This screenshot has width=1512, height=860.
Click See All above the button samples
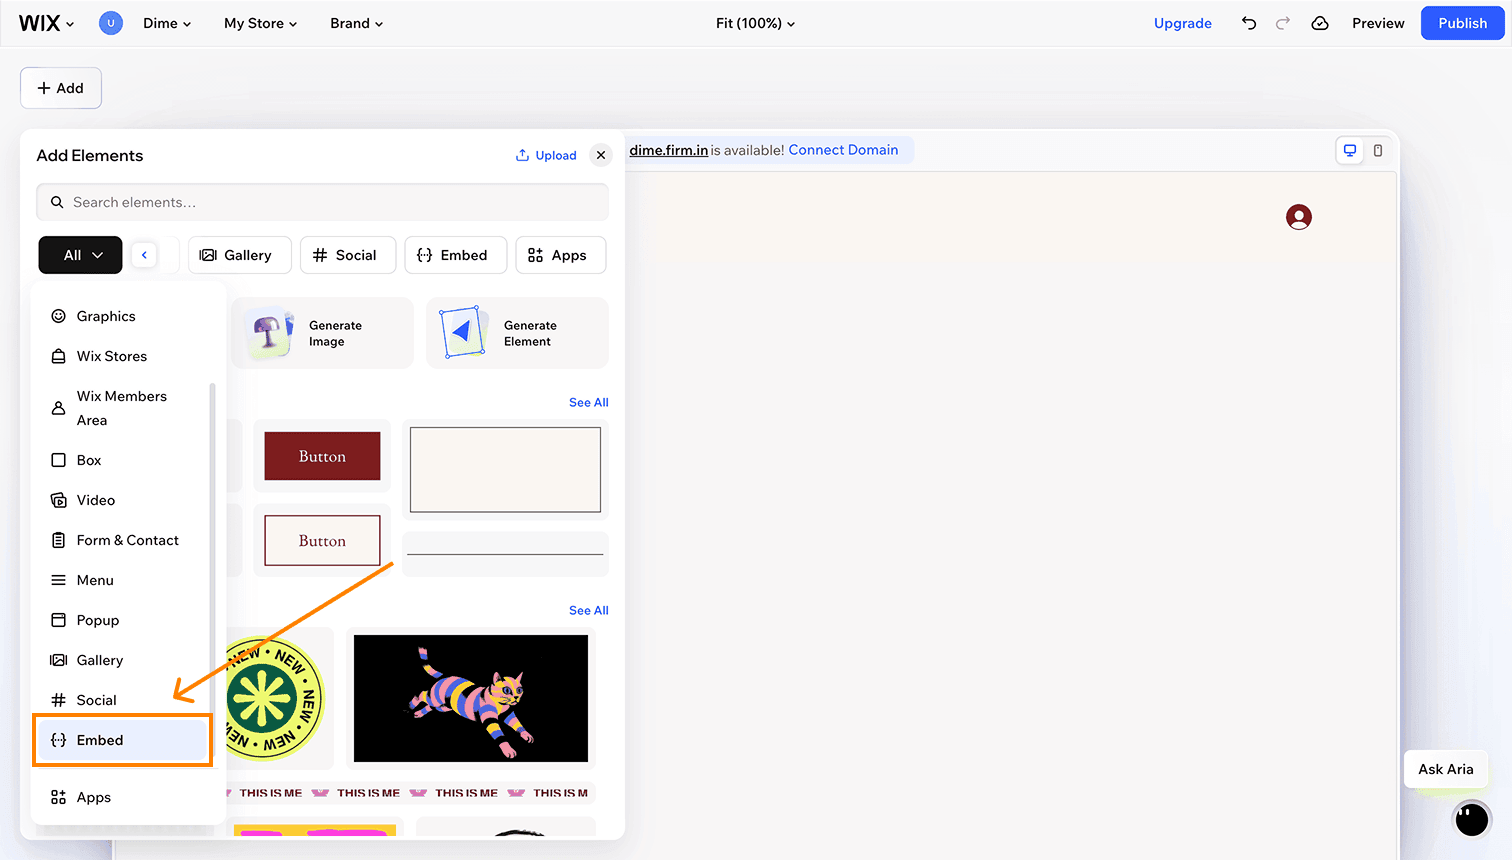click(x=588, y=402)
